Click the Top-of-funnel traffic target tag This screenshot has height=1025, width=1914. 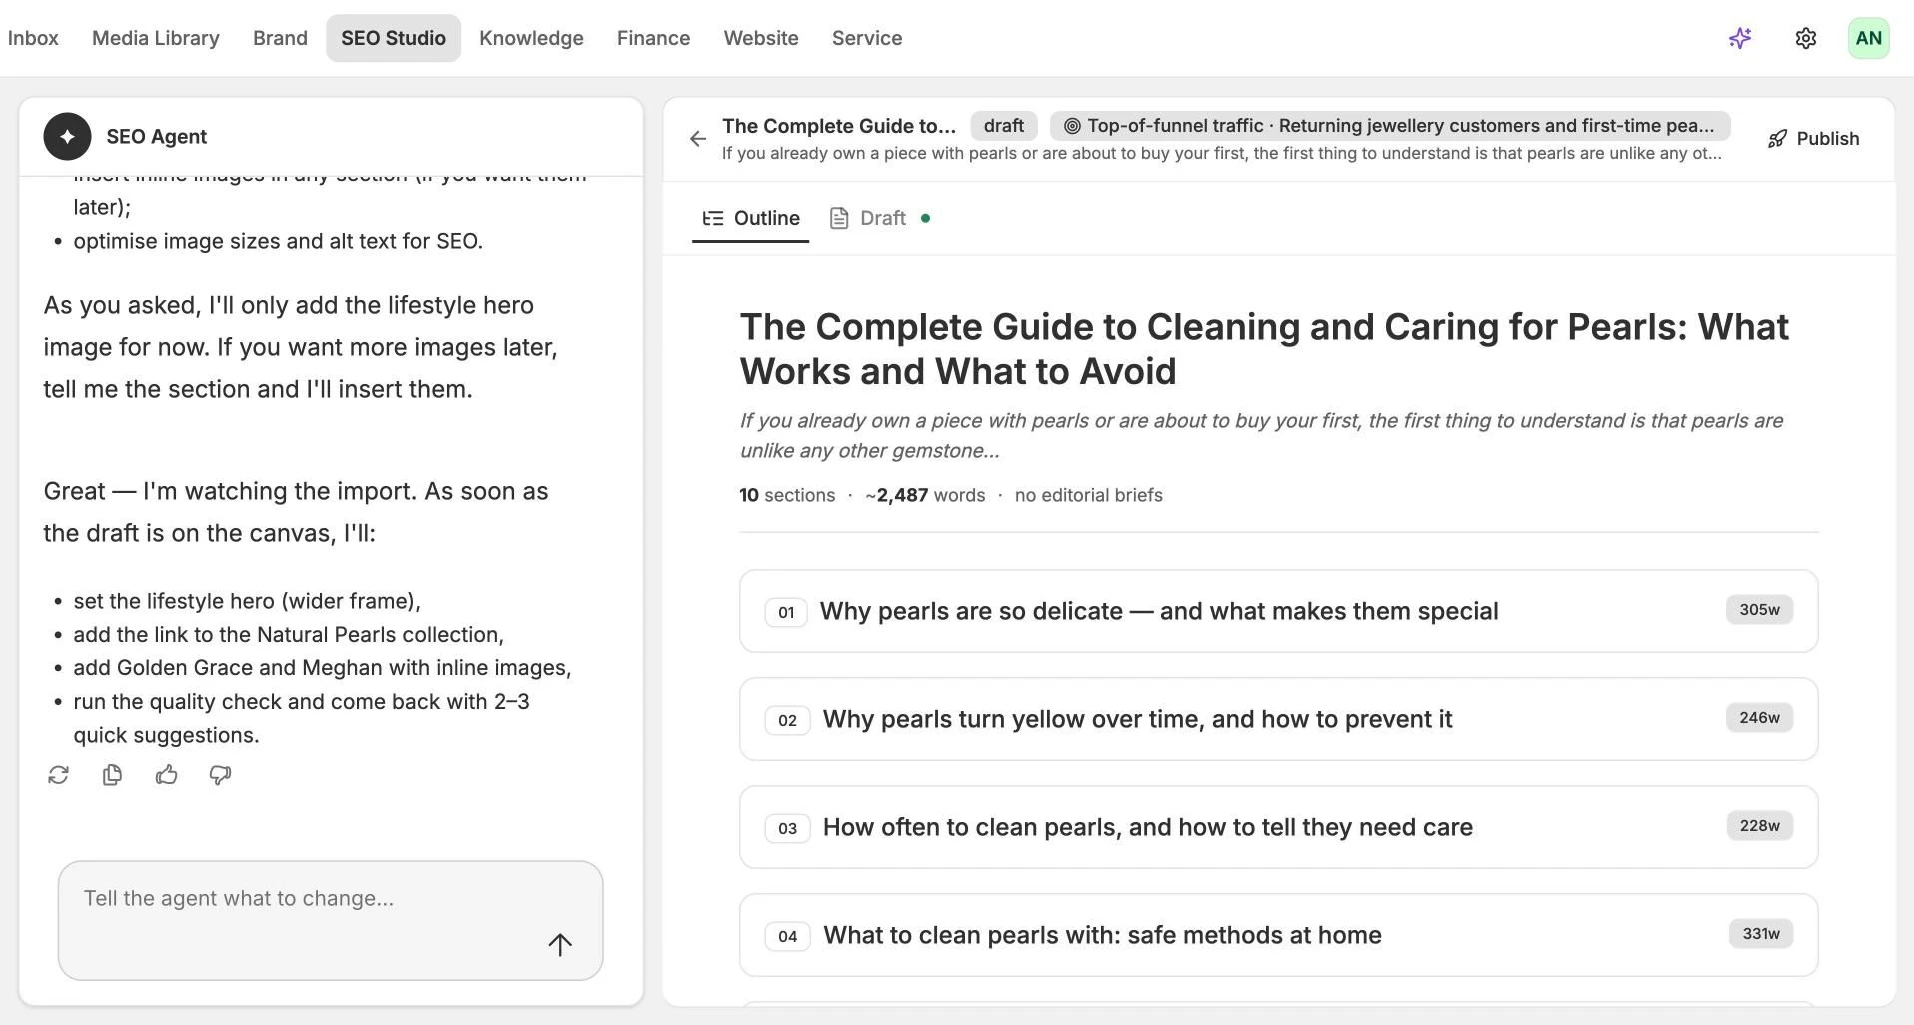click(x=1389, y=125)
